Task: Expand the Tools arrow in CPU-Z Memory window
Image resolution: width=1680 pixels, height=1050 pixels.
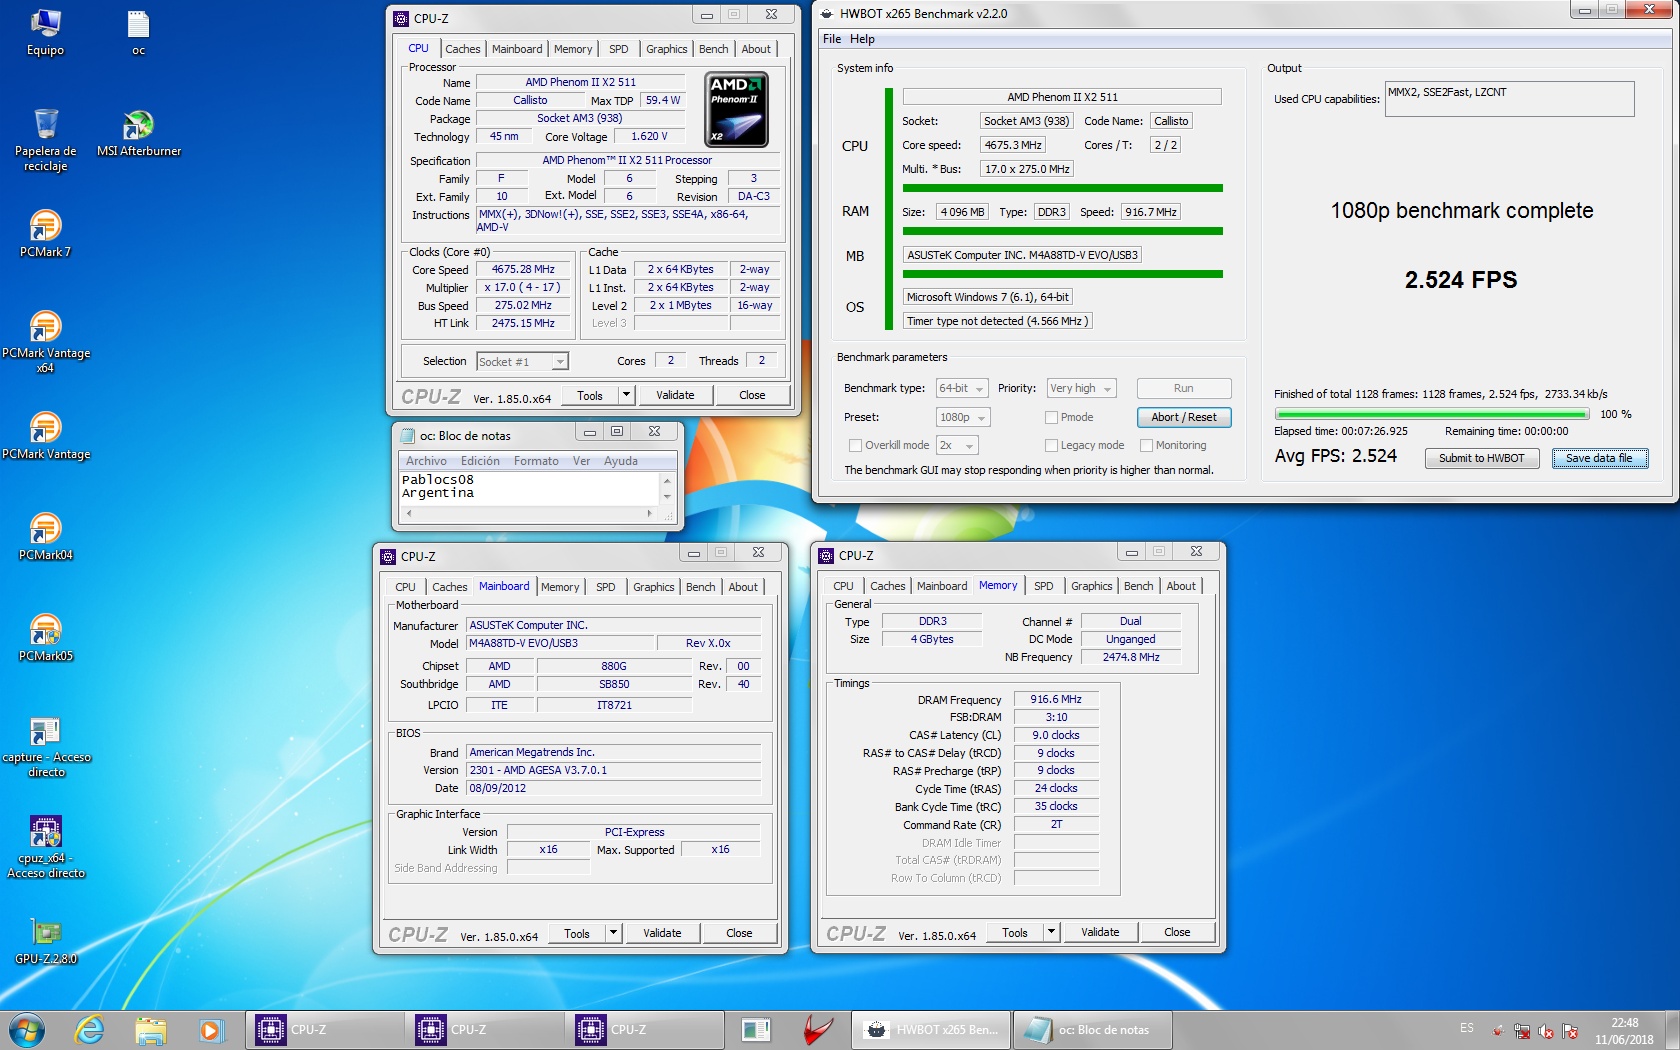Action: [1051, 933]
